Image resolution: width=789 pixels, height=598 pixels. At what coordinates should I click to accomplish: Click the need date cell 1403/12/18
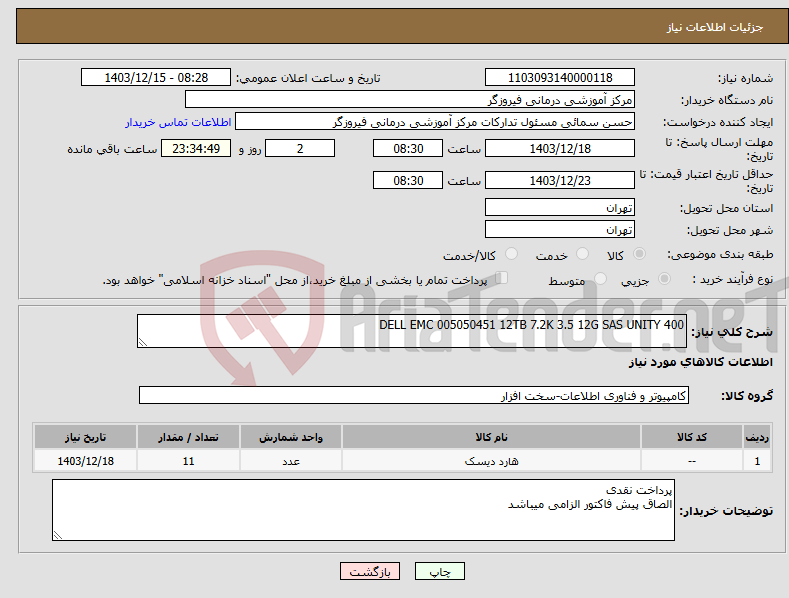(x=86, y=461)
